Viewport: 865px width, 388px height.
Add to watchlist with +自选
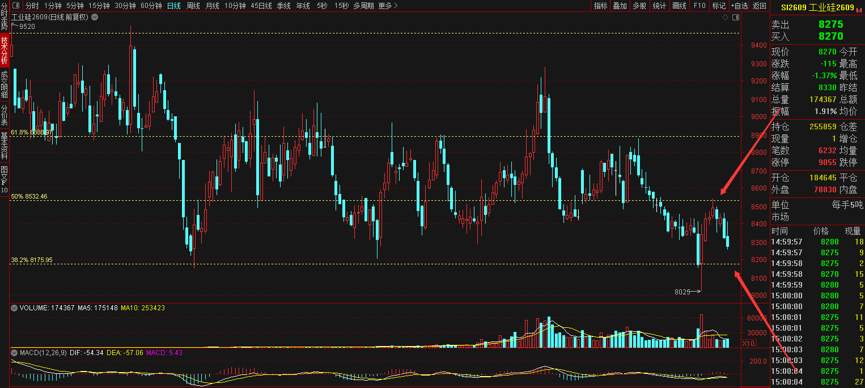(x=739, y=6)
